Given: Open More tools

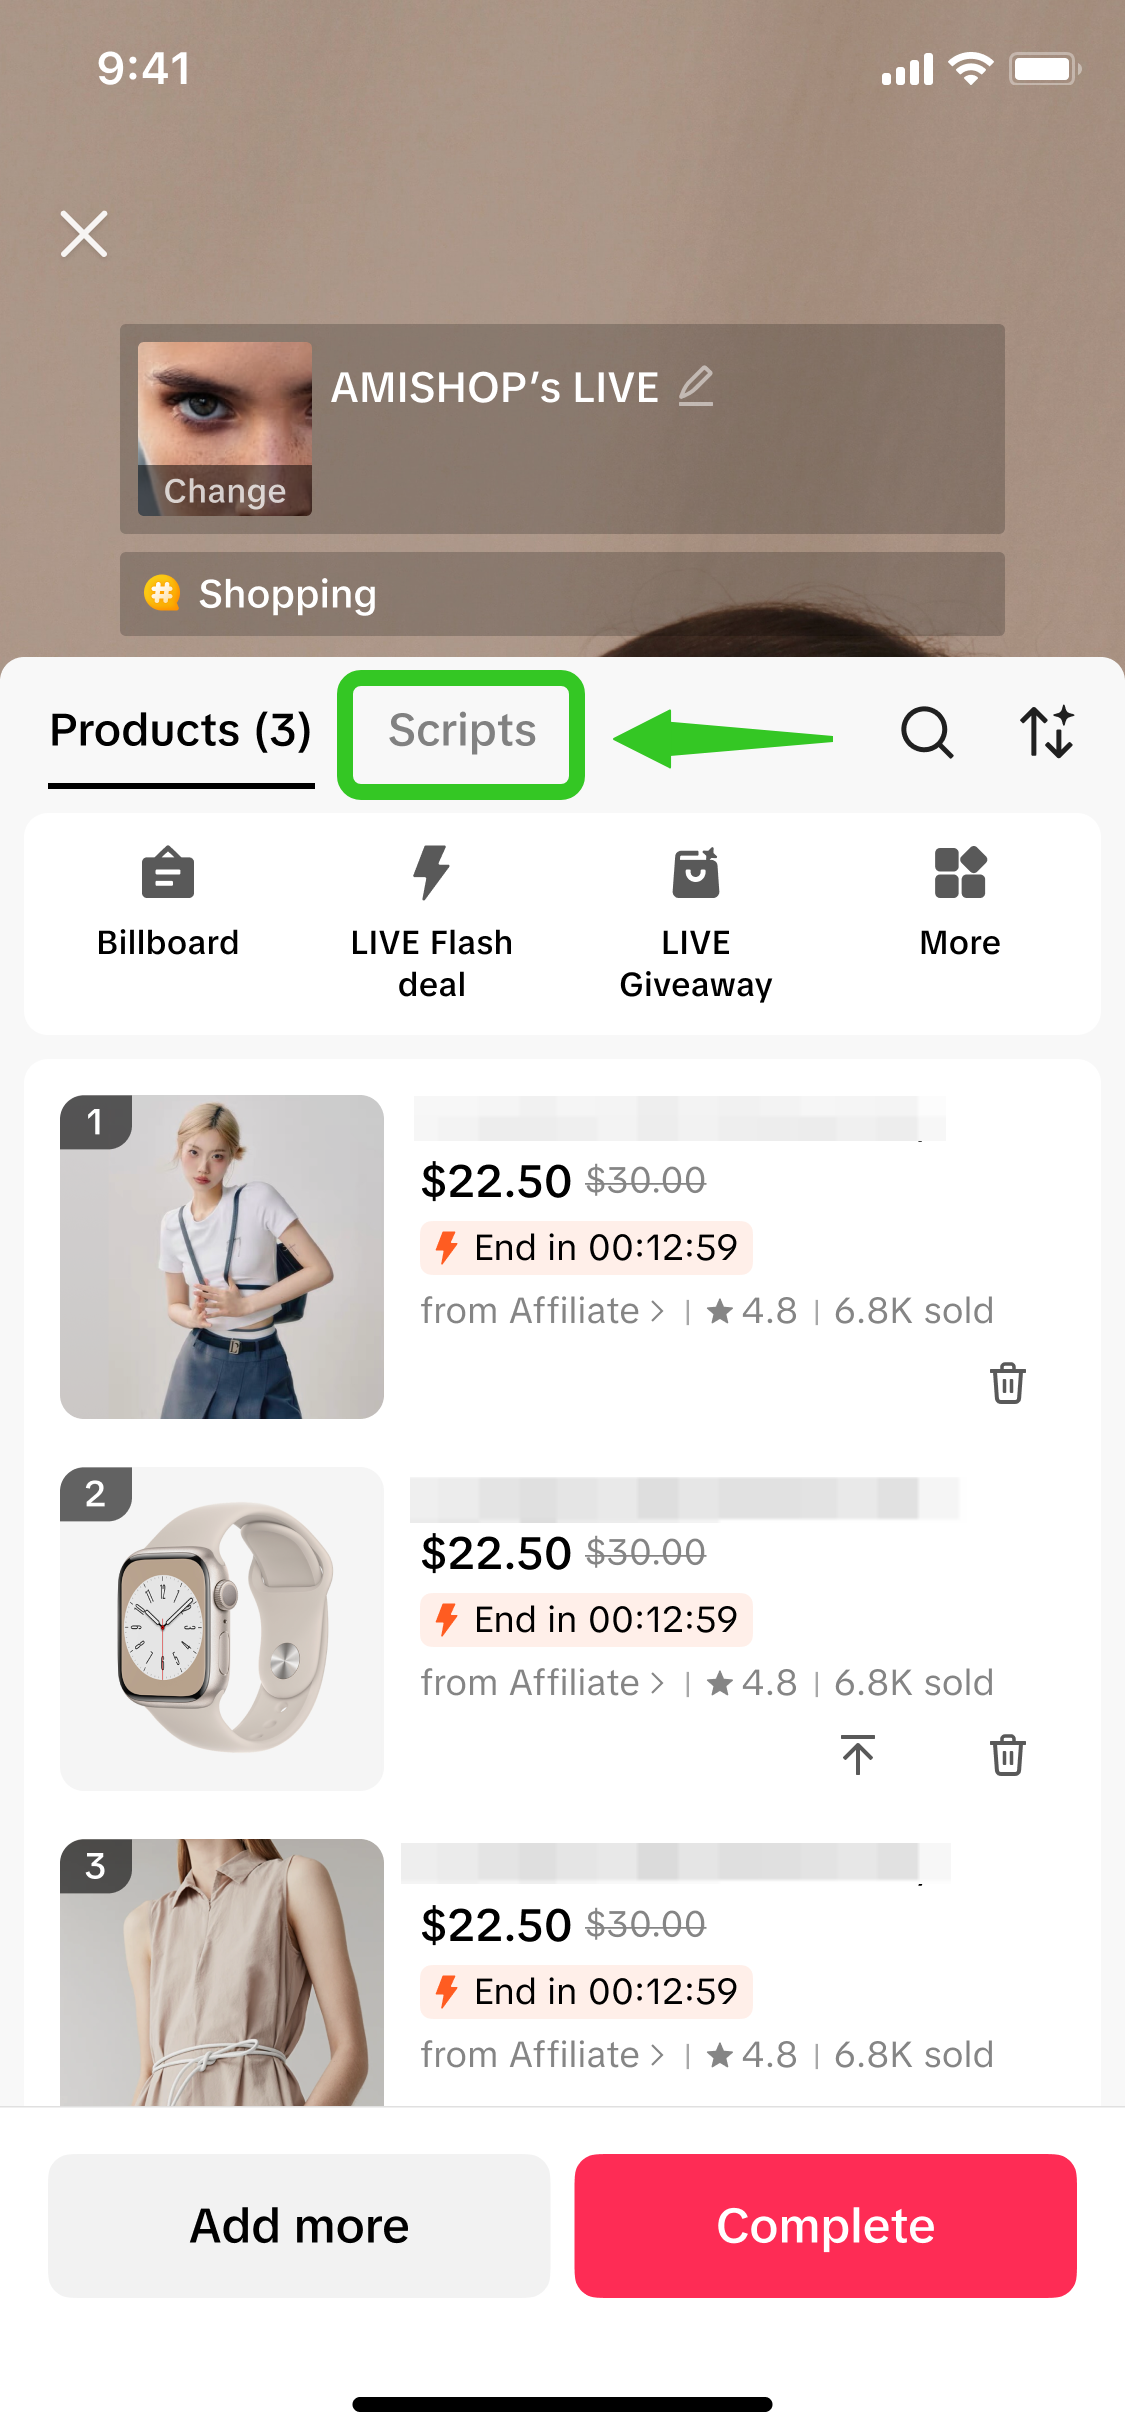Looking at the screenshot, I should pos(960,900).
